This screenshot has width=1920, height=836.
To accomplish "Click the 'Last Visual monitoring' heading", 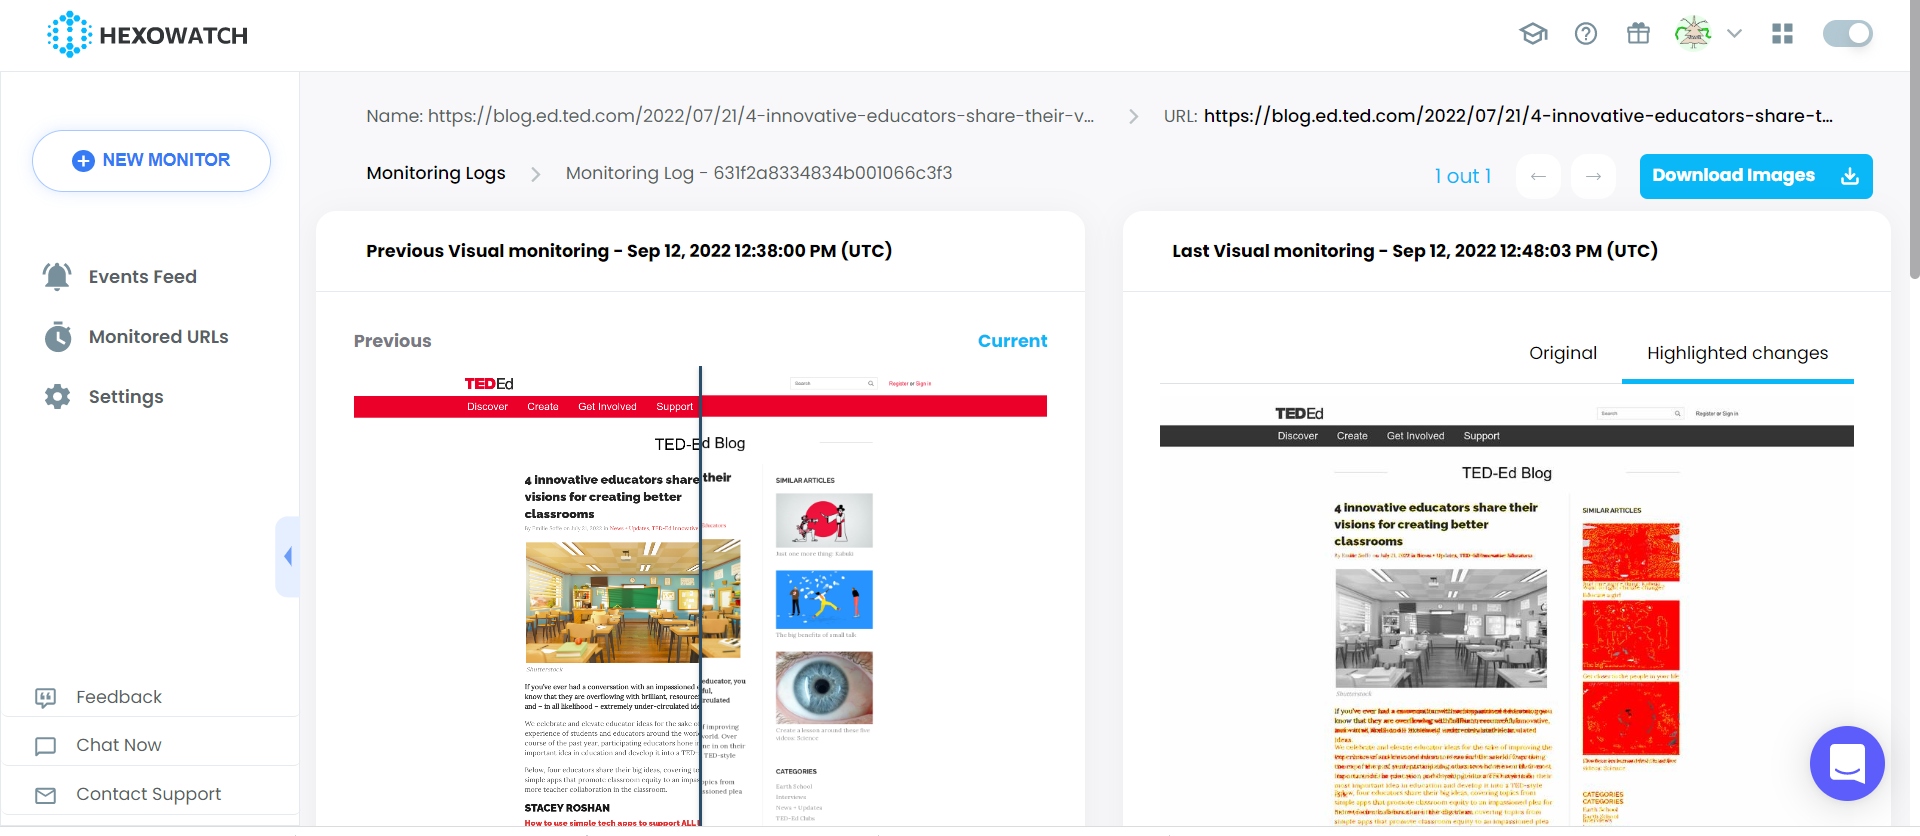I will coord(1415,251).
